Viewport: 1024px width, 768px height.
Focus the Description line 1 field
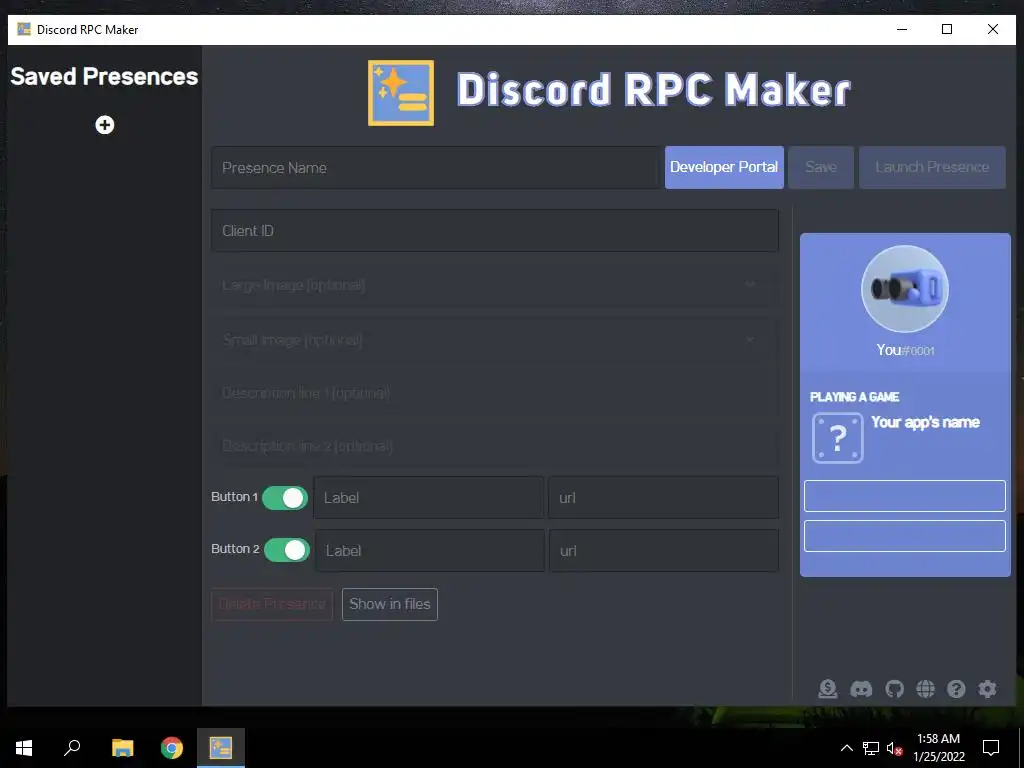(495, 393)
